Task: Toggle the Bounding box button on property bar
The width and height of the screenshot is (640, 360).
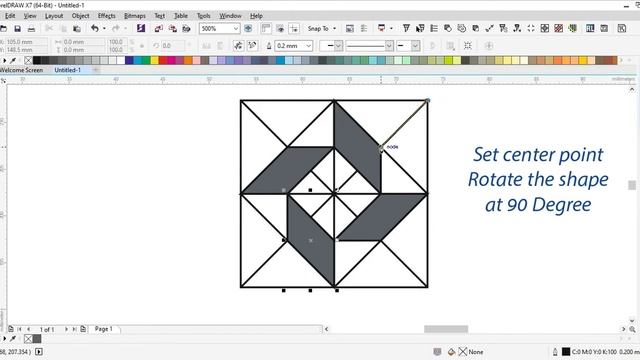Action: coord(468,46)
